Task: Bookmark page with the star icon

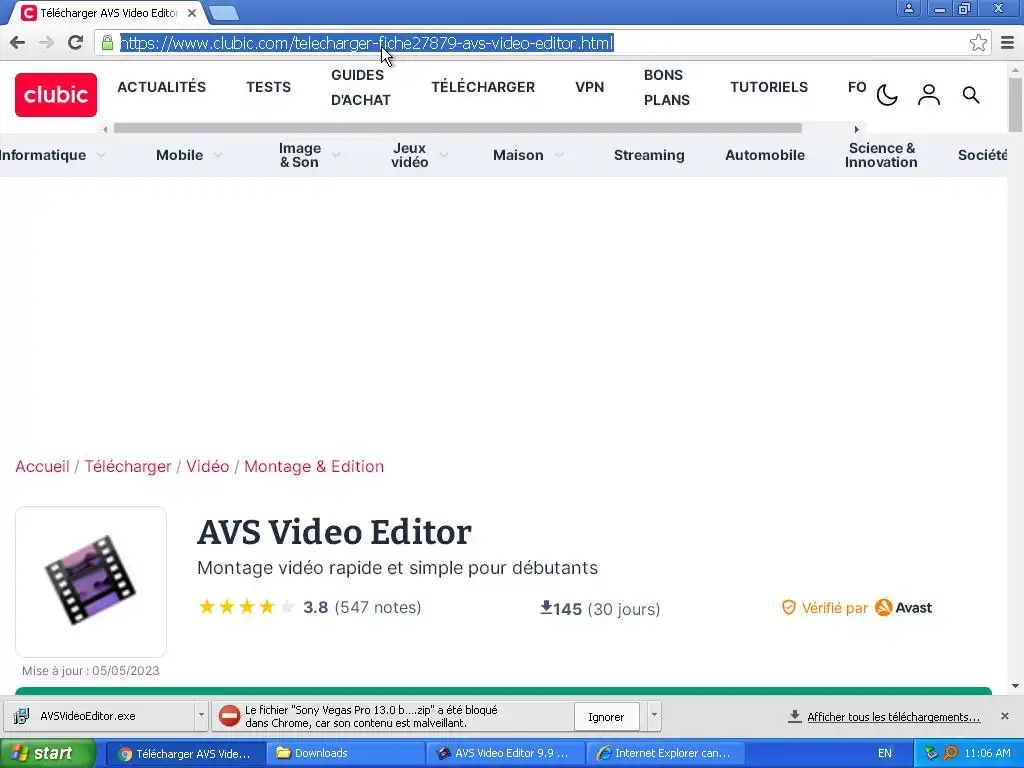Action: coord(978,43)
